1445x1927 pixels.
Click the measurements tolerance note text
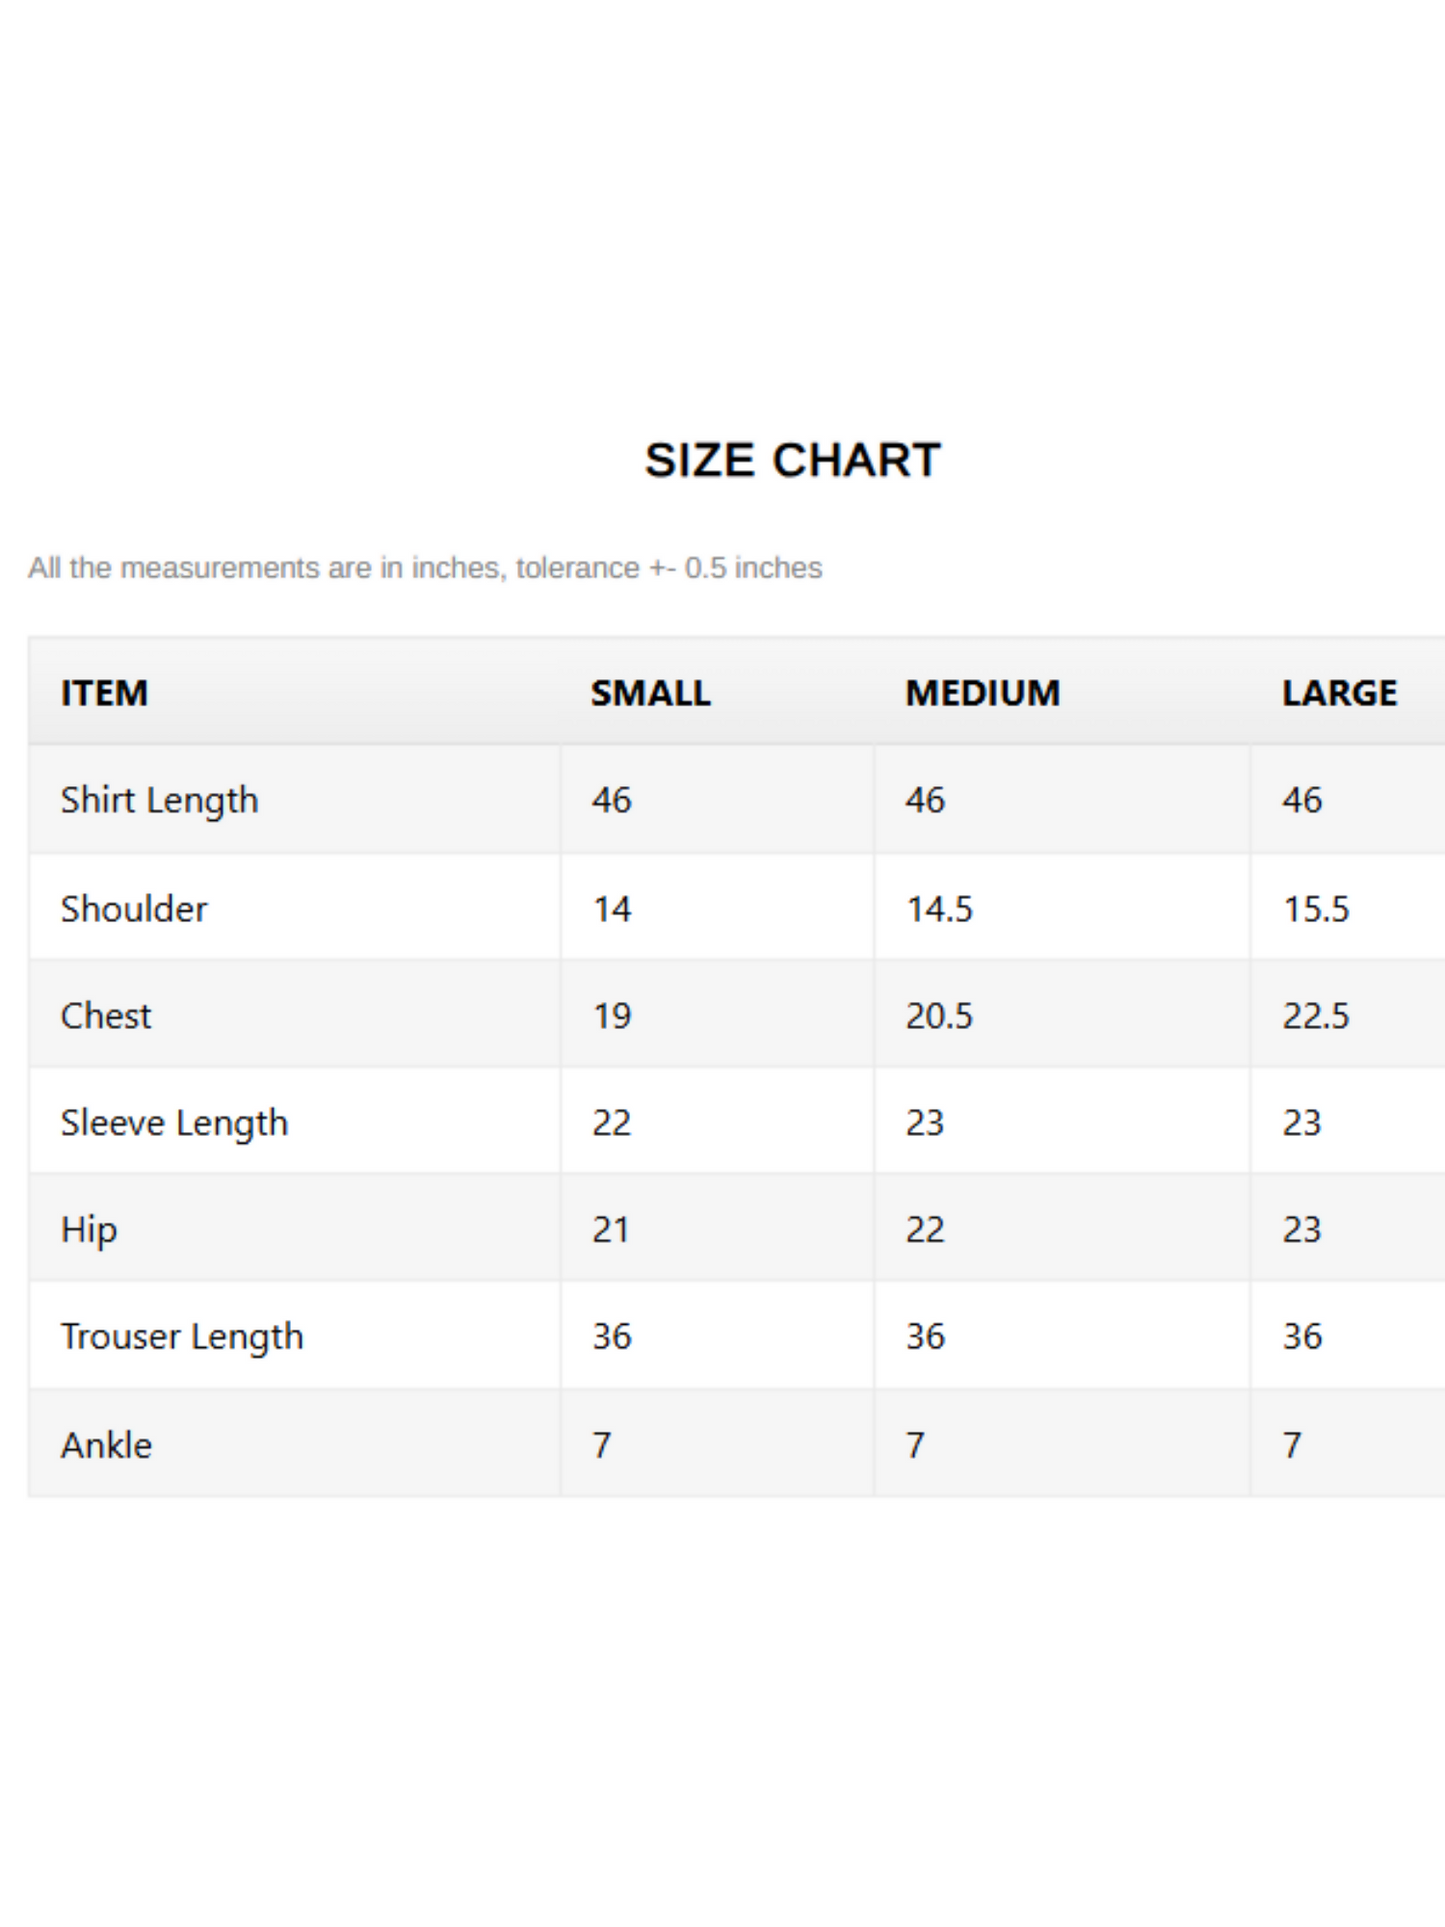425,568
